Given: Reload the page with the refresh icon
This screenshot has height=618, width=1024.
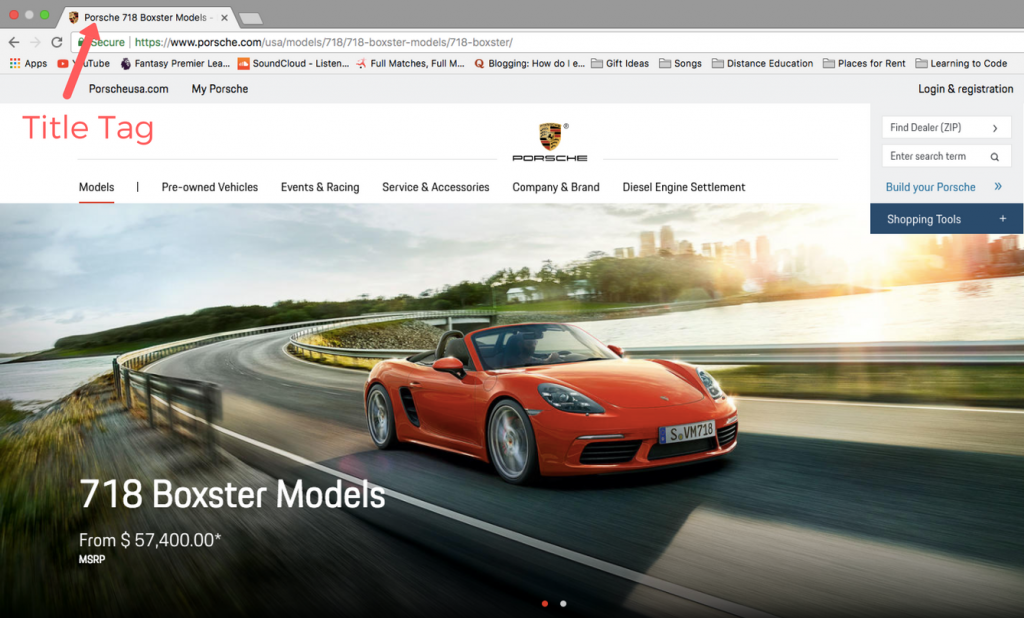Looking at the screenshot, I should click(57, 42).
